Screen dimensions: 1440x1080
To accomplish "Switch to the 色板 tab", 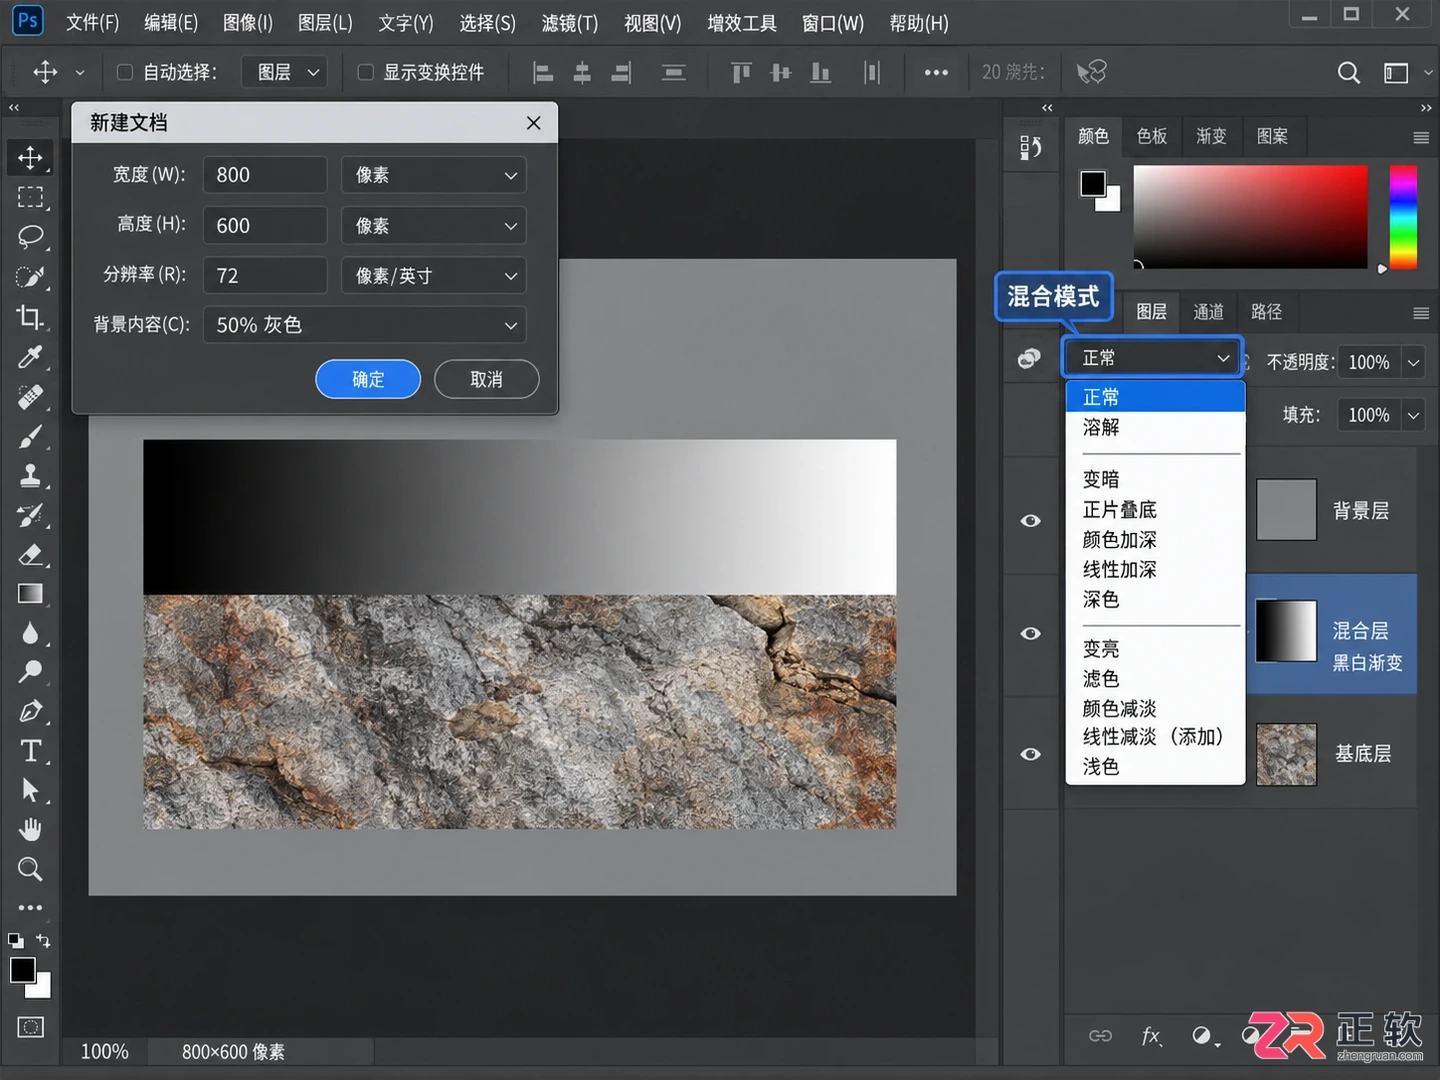I will (1151, 136).
